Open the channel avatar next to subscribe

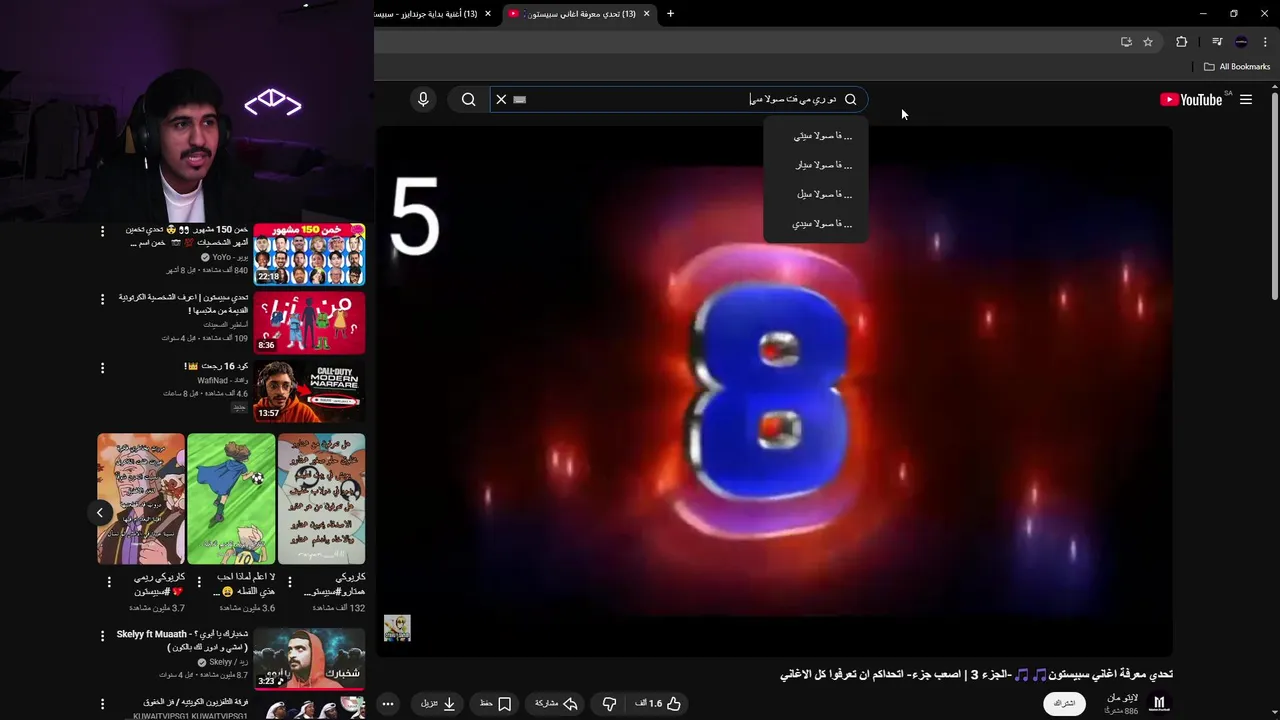1159,704
